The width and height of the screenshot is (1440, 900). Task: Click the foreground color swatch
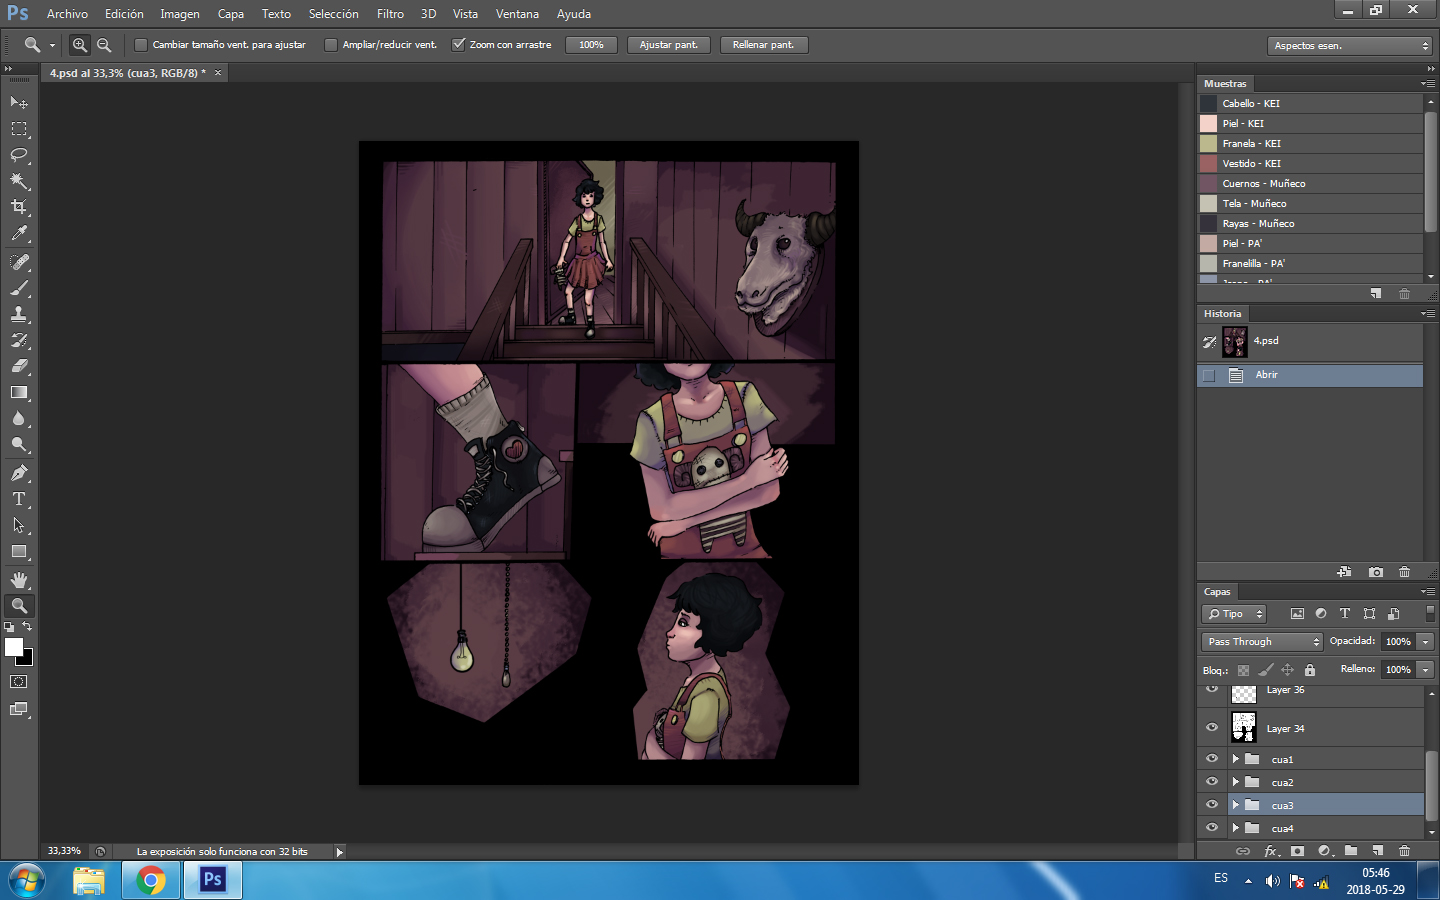(13, 646)
